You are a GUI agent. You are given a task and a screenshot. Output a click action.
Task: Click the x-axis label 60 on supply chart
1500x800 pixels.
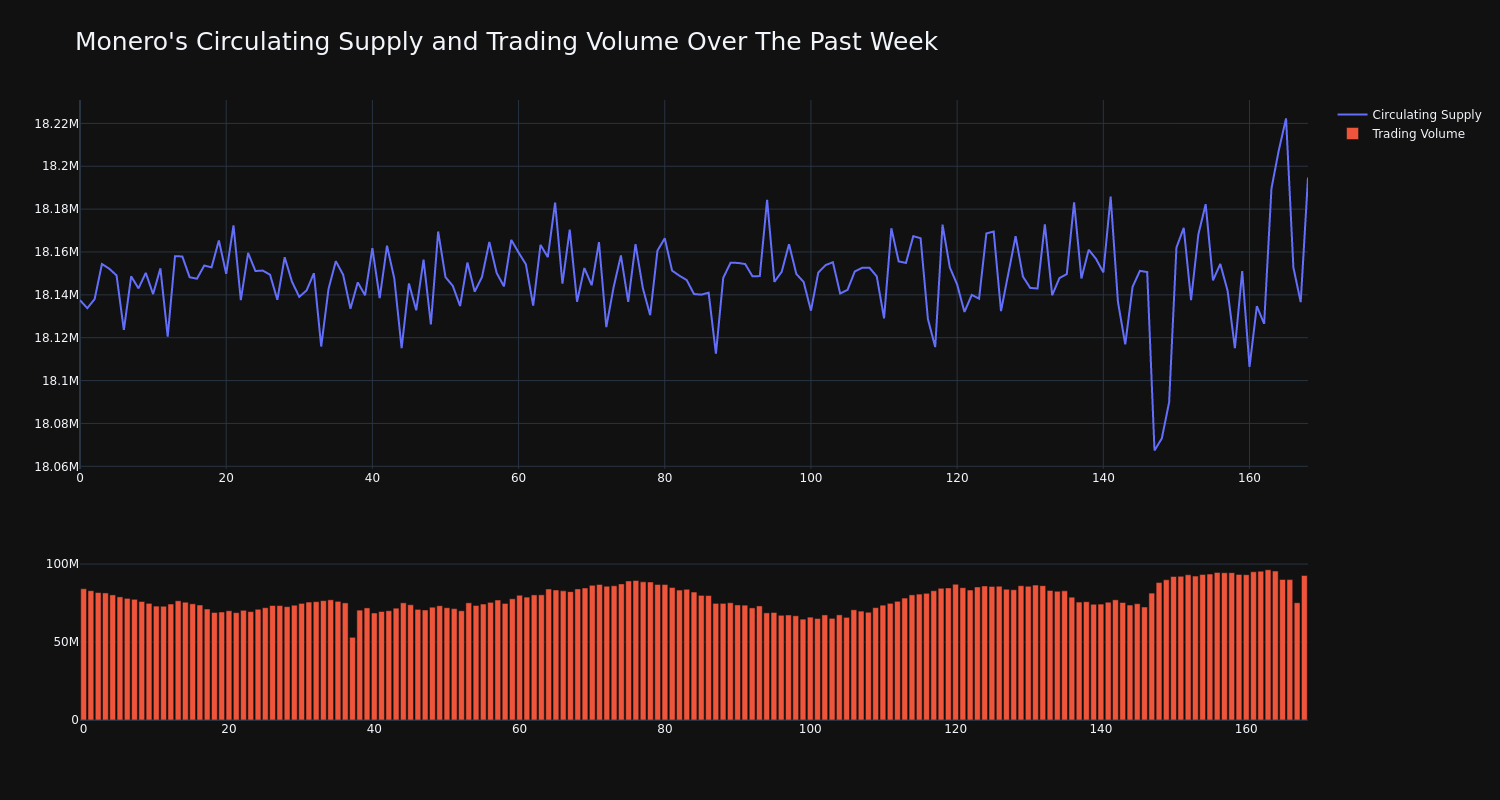pyautogui.click(x=518, y=478)
